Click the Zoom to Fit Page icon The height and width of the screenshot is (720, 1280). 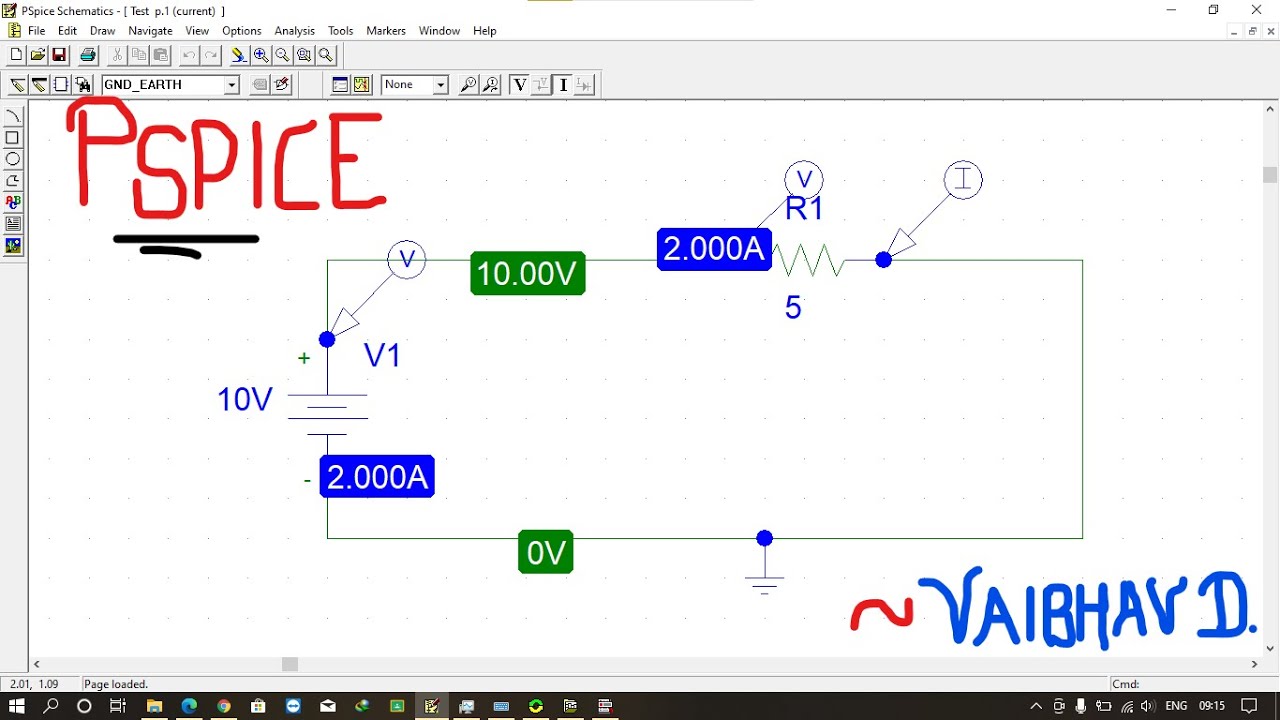coord(326,55)
